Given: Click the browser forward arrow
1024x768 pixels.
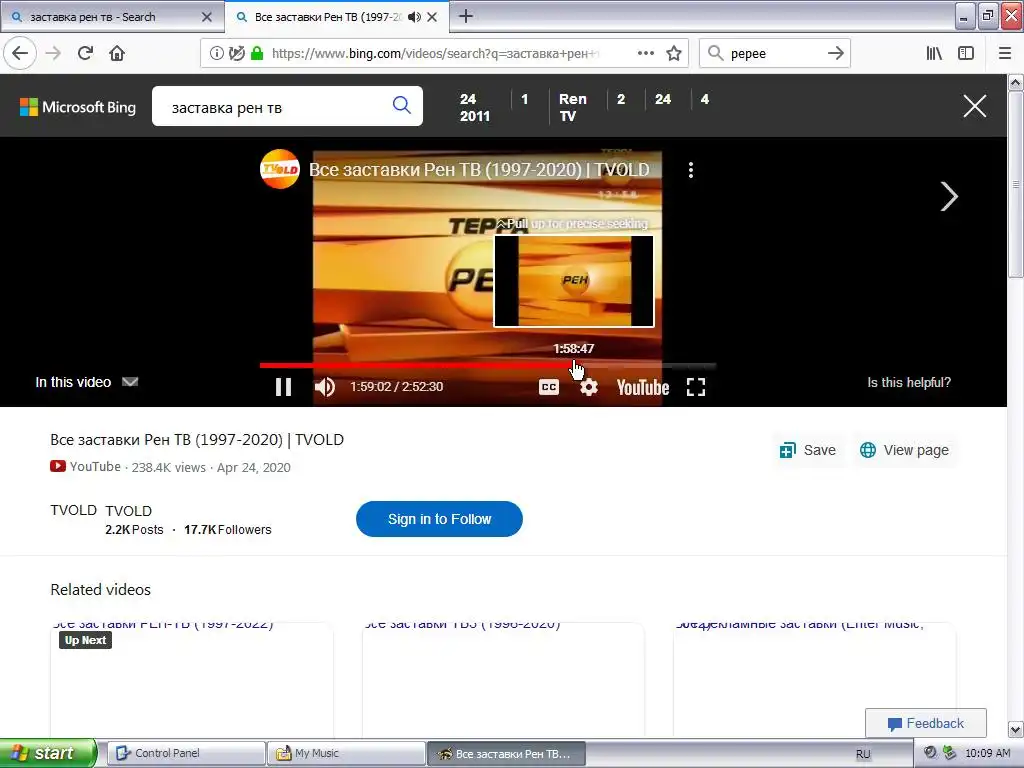Looking at the screenshot, I should pyautogui.click(x=54, y=53).
